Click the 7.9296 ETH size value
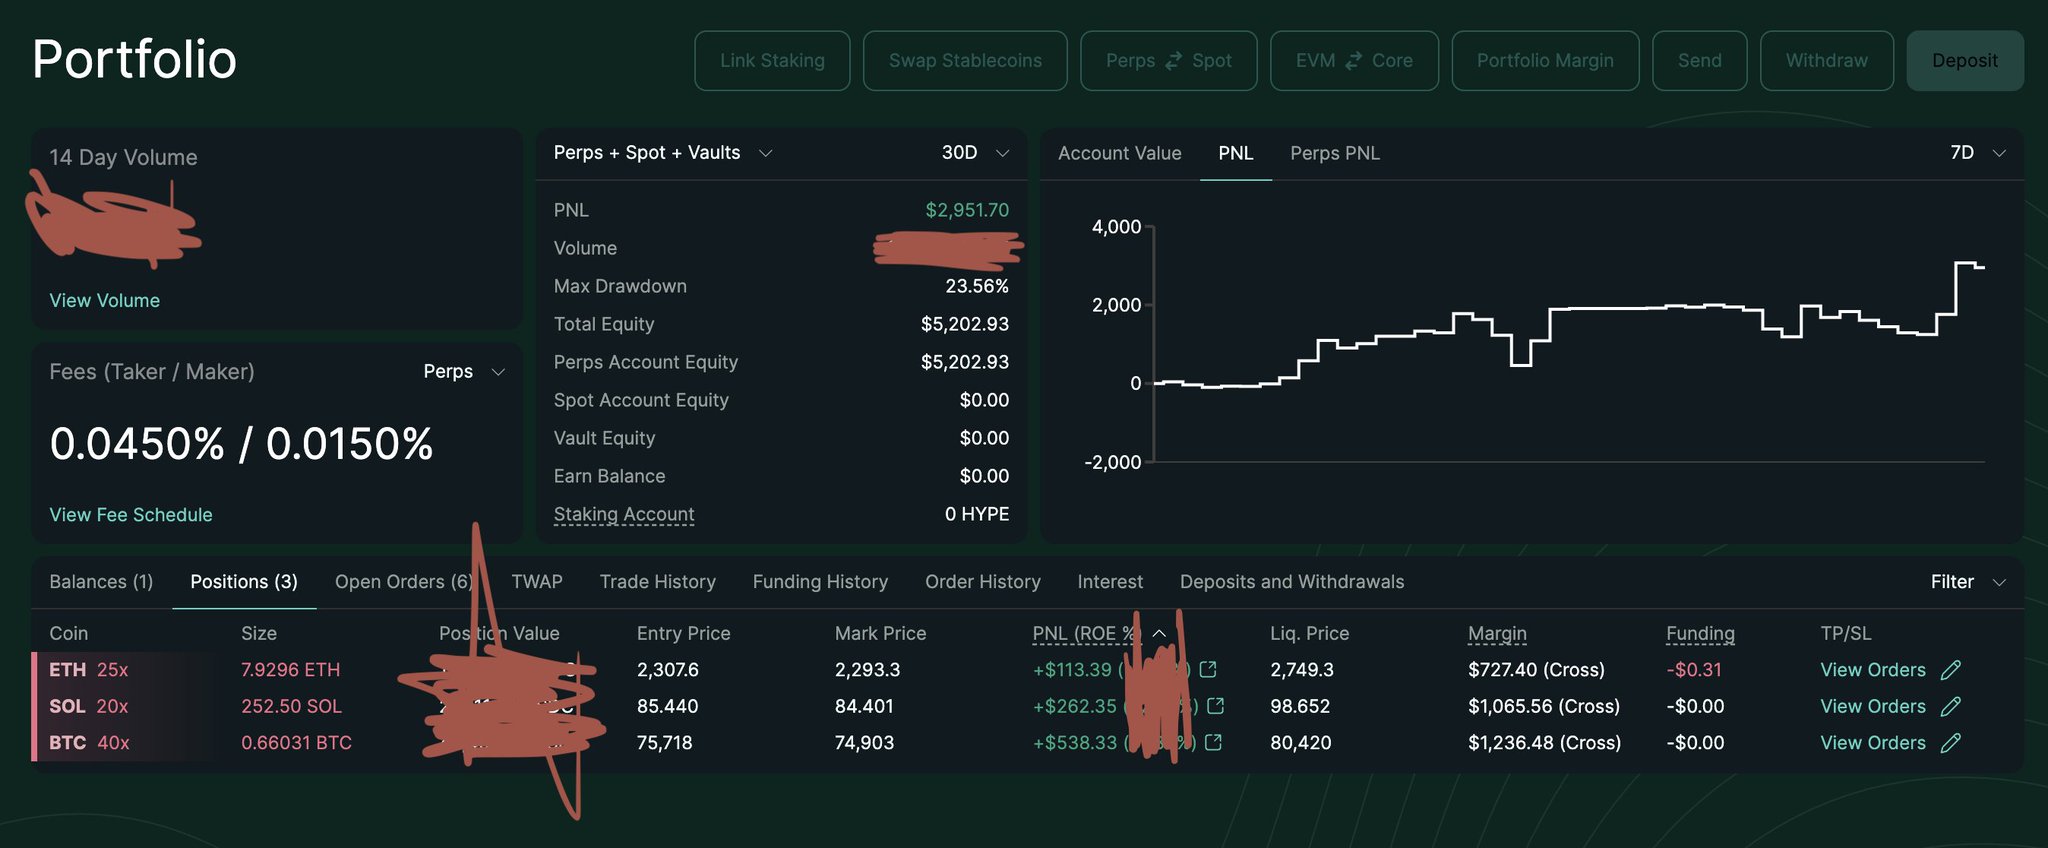Viewport: 2048px width, 848px height. [291, 670]
